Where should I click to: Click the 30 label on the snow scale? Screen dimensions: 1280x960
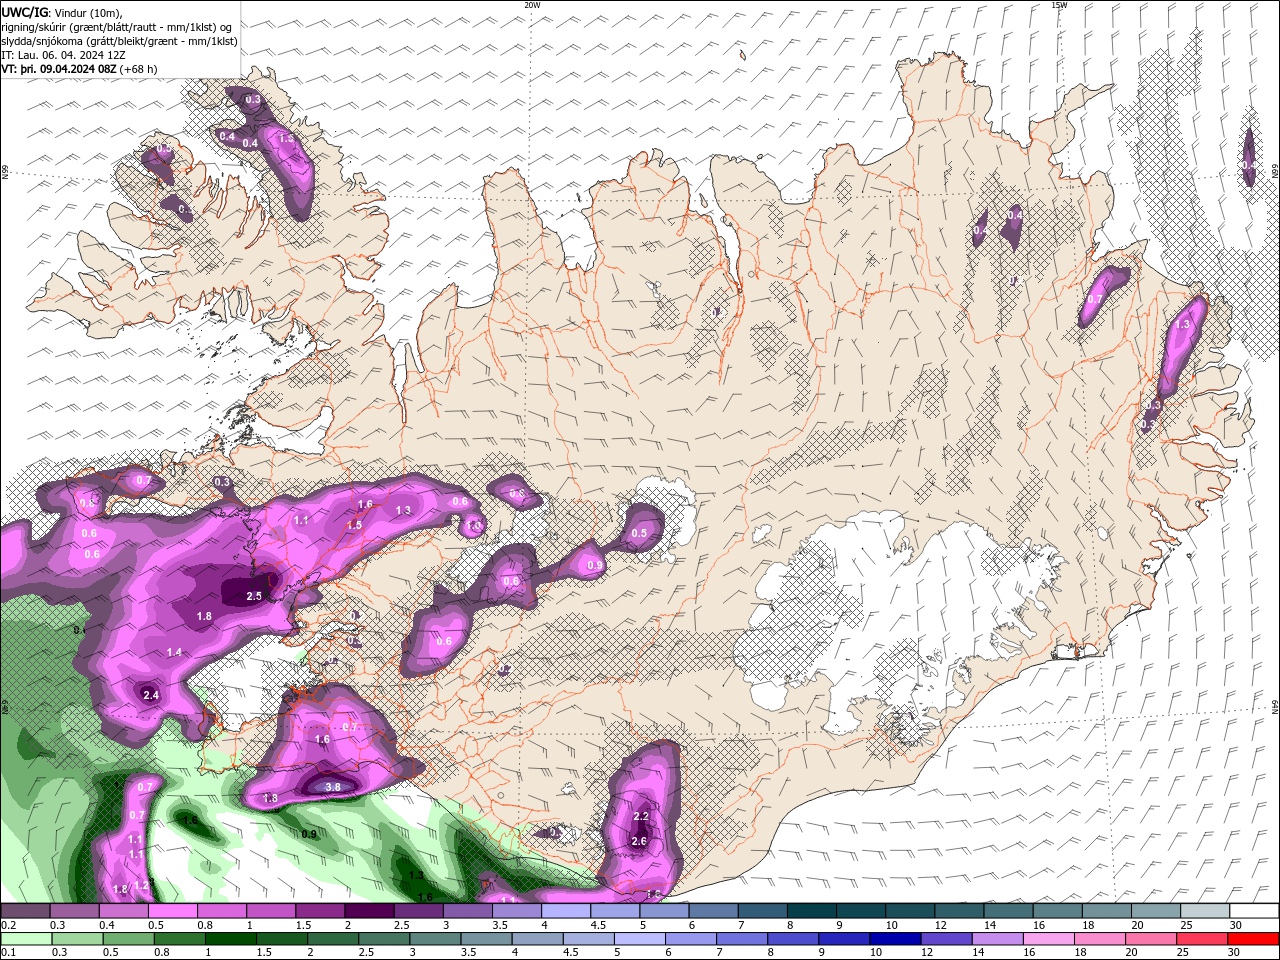coord(1236,925)
